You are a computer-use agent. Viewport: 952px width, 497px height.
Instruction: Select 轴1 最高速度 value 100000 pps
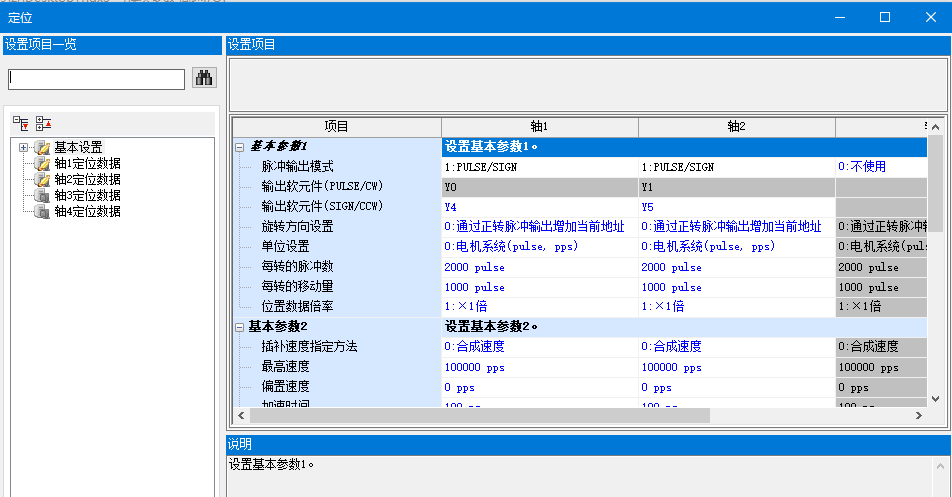click(x=539, y=367)
